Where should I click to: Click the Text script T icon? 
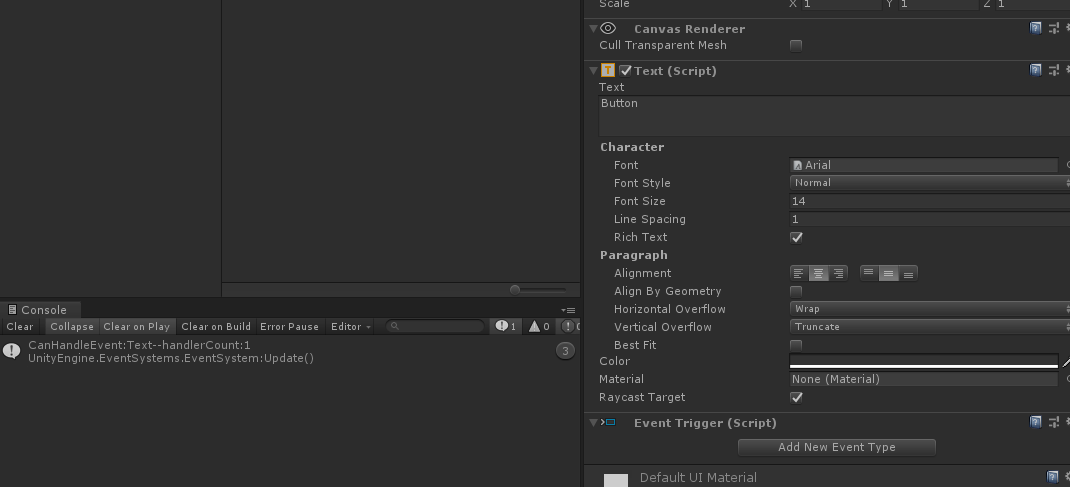click(x=607, y=70)
